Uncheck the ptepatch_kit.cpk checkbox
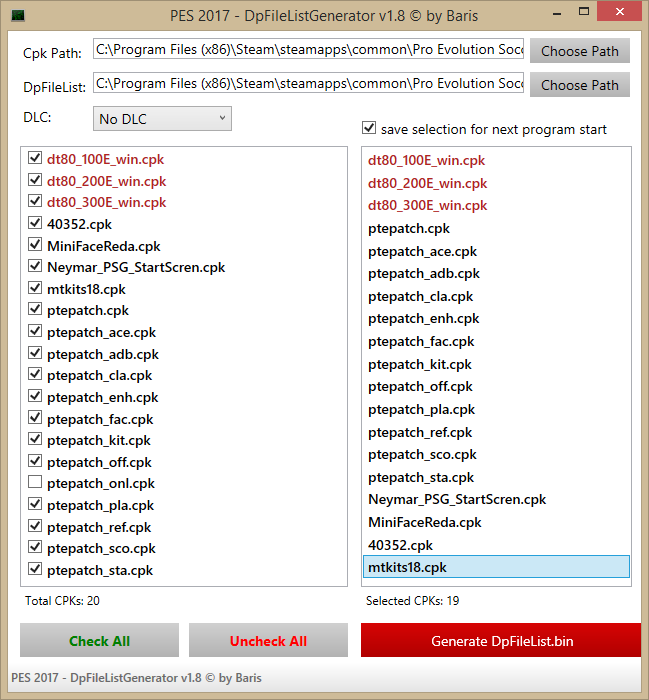This screenshot has height=700, width=649. [x=35, y=439]
